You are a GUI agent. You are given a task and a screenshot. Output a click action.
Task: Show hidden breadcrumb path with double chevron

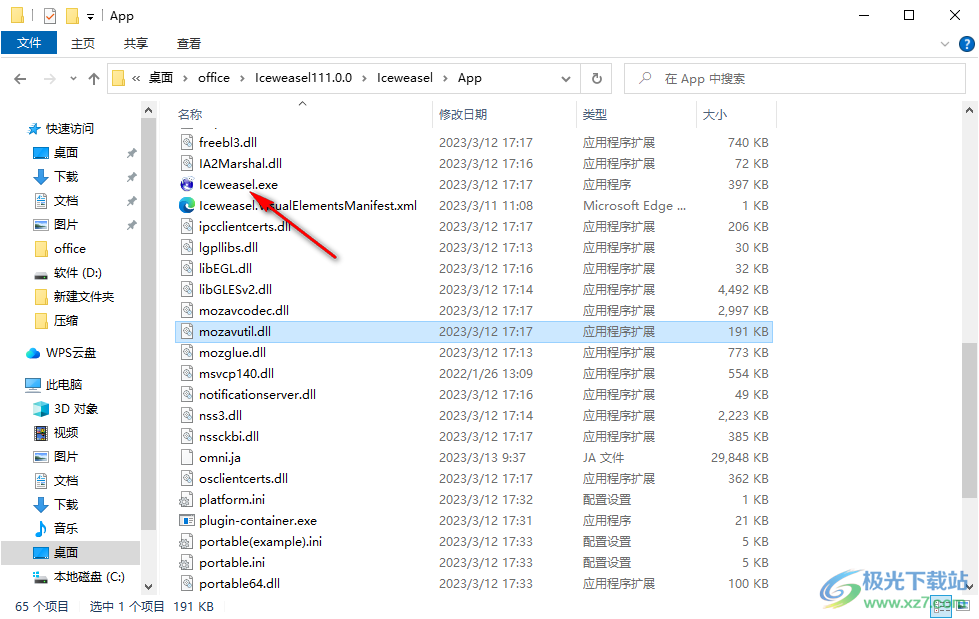coord(136,78)
